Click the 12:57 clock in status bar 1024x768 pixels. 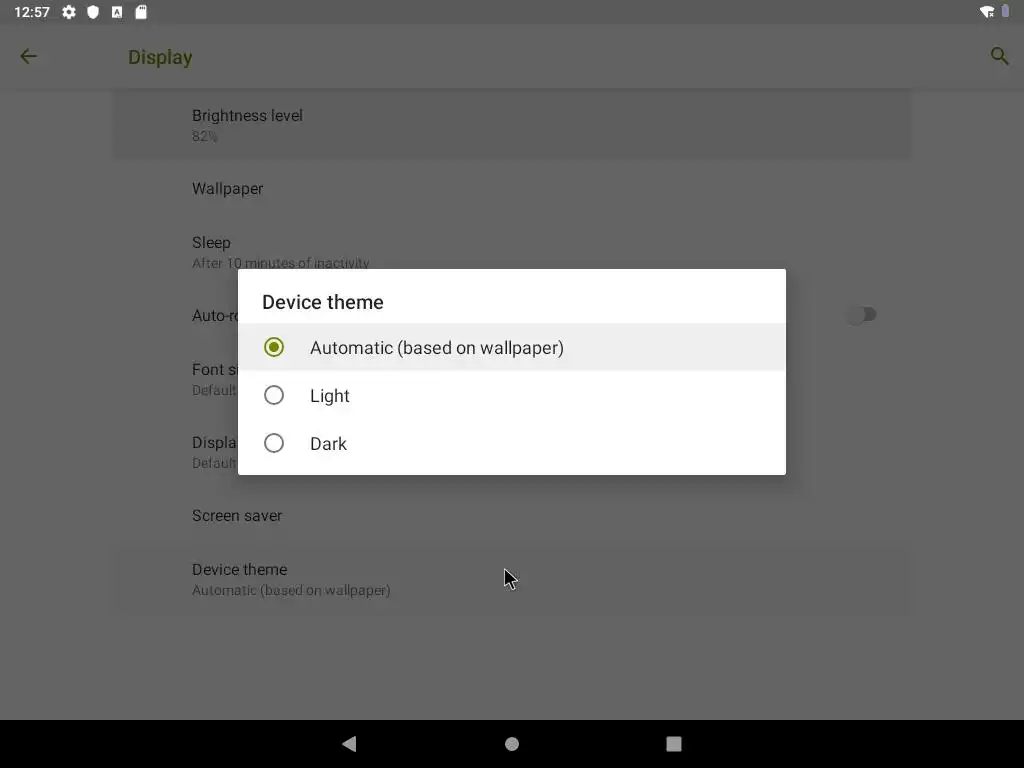(x=32, y=12)
